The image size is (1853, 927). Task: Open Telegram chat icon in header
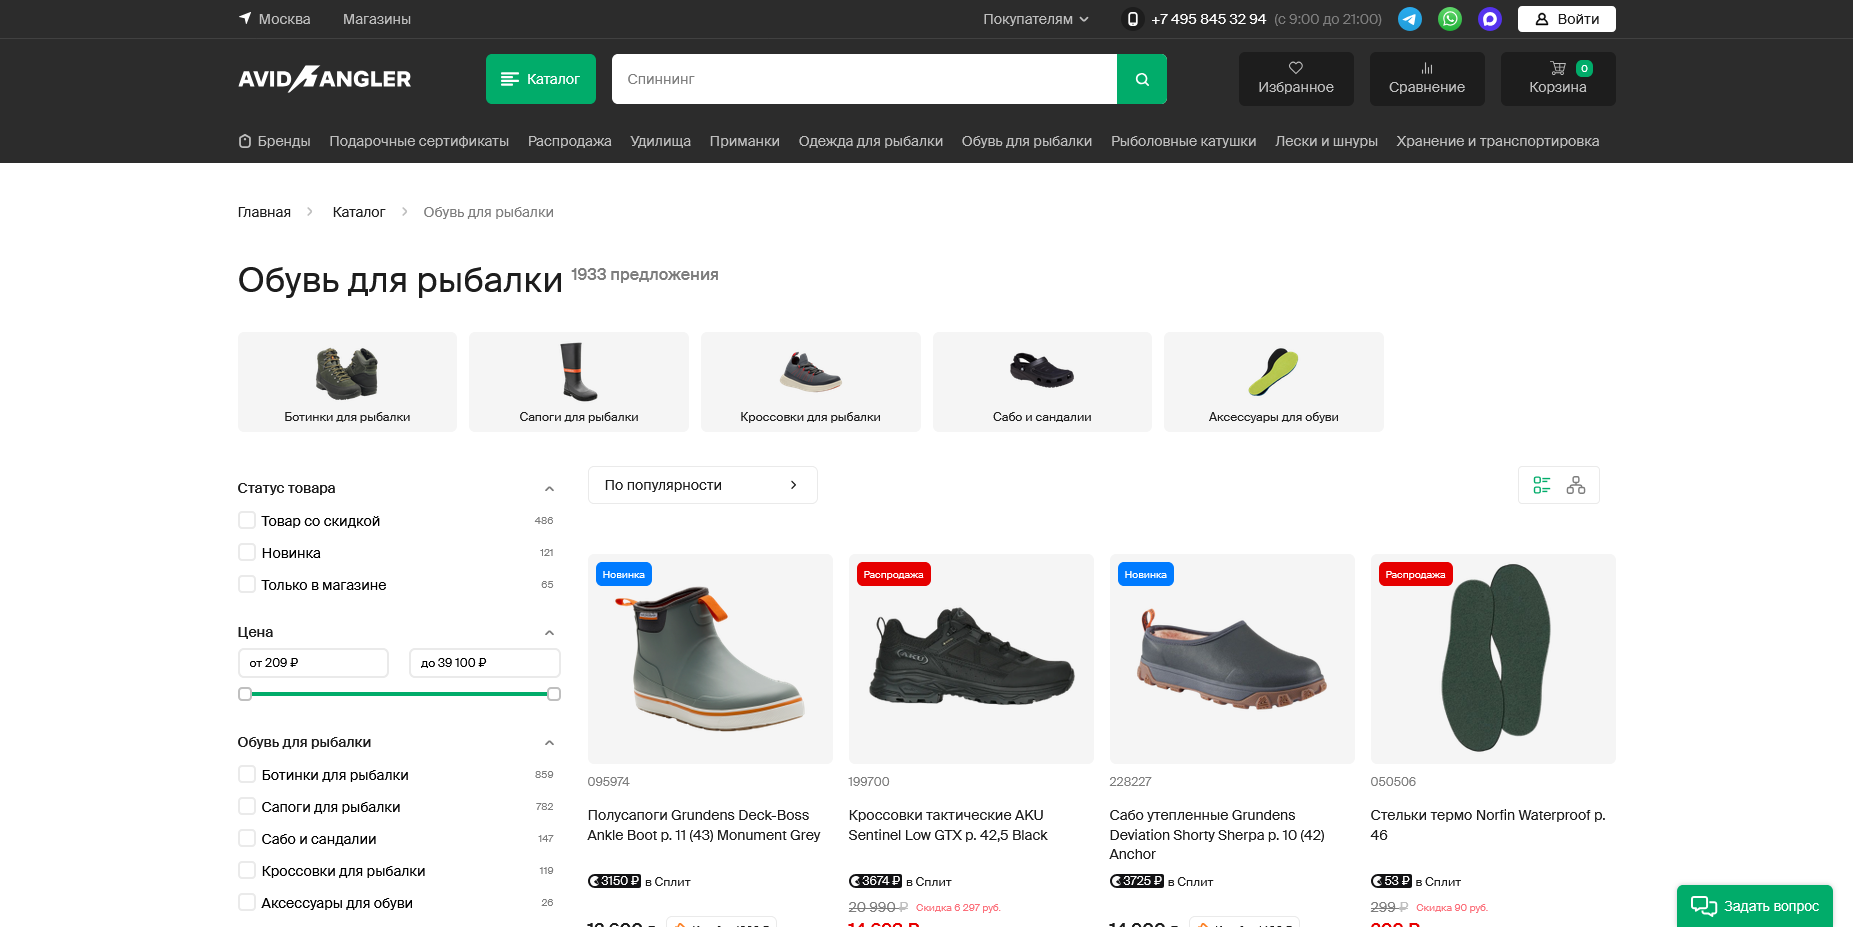(1410, 19)
